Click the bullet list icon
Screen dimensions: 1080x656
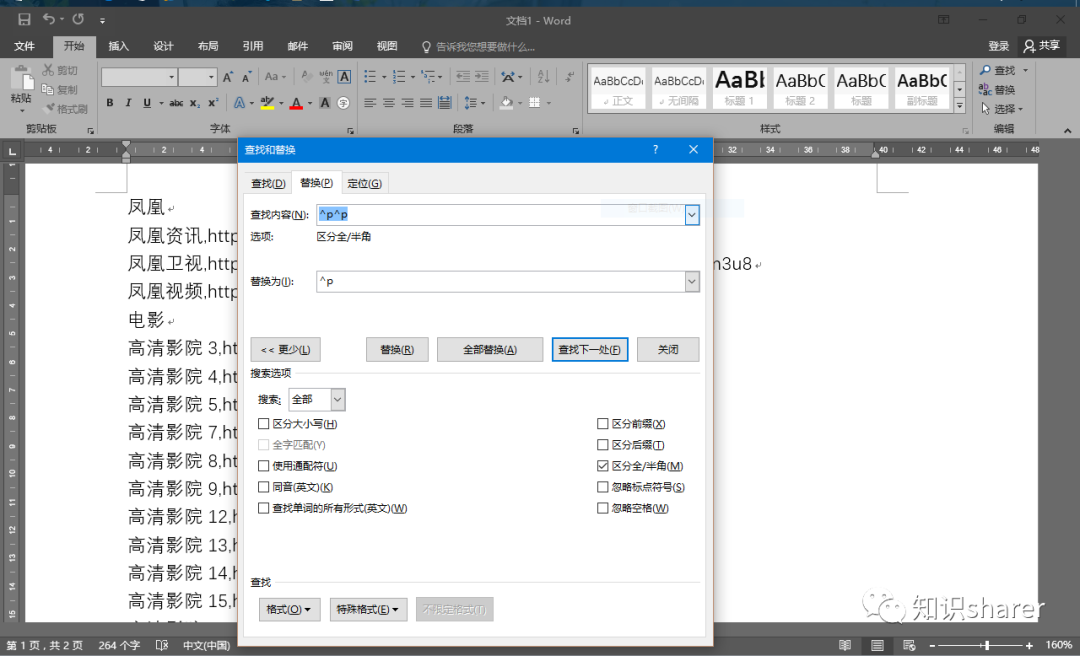[370, 76]
